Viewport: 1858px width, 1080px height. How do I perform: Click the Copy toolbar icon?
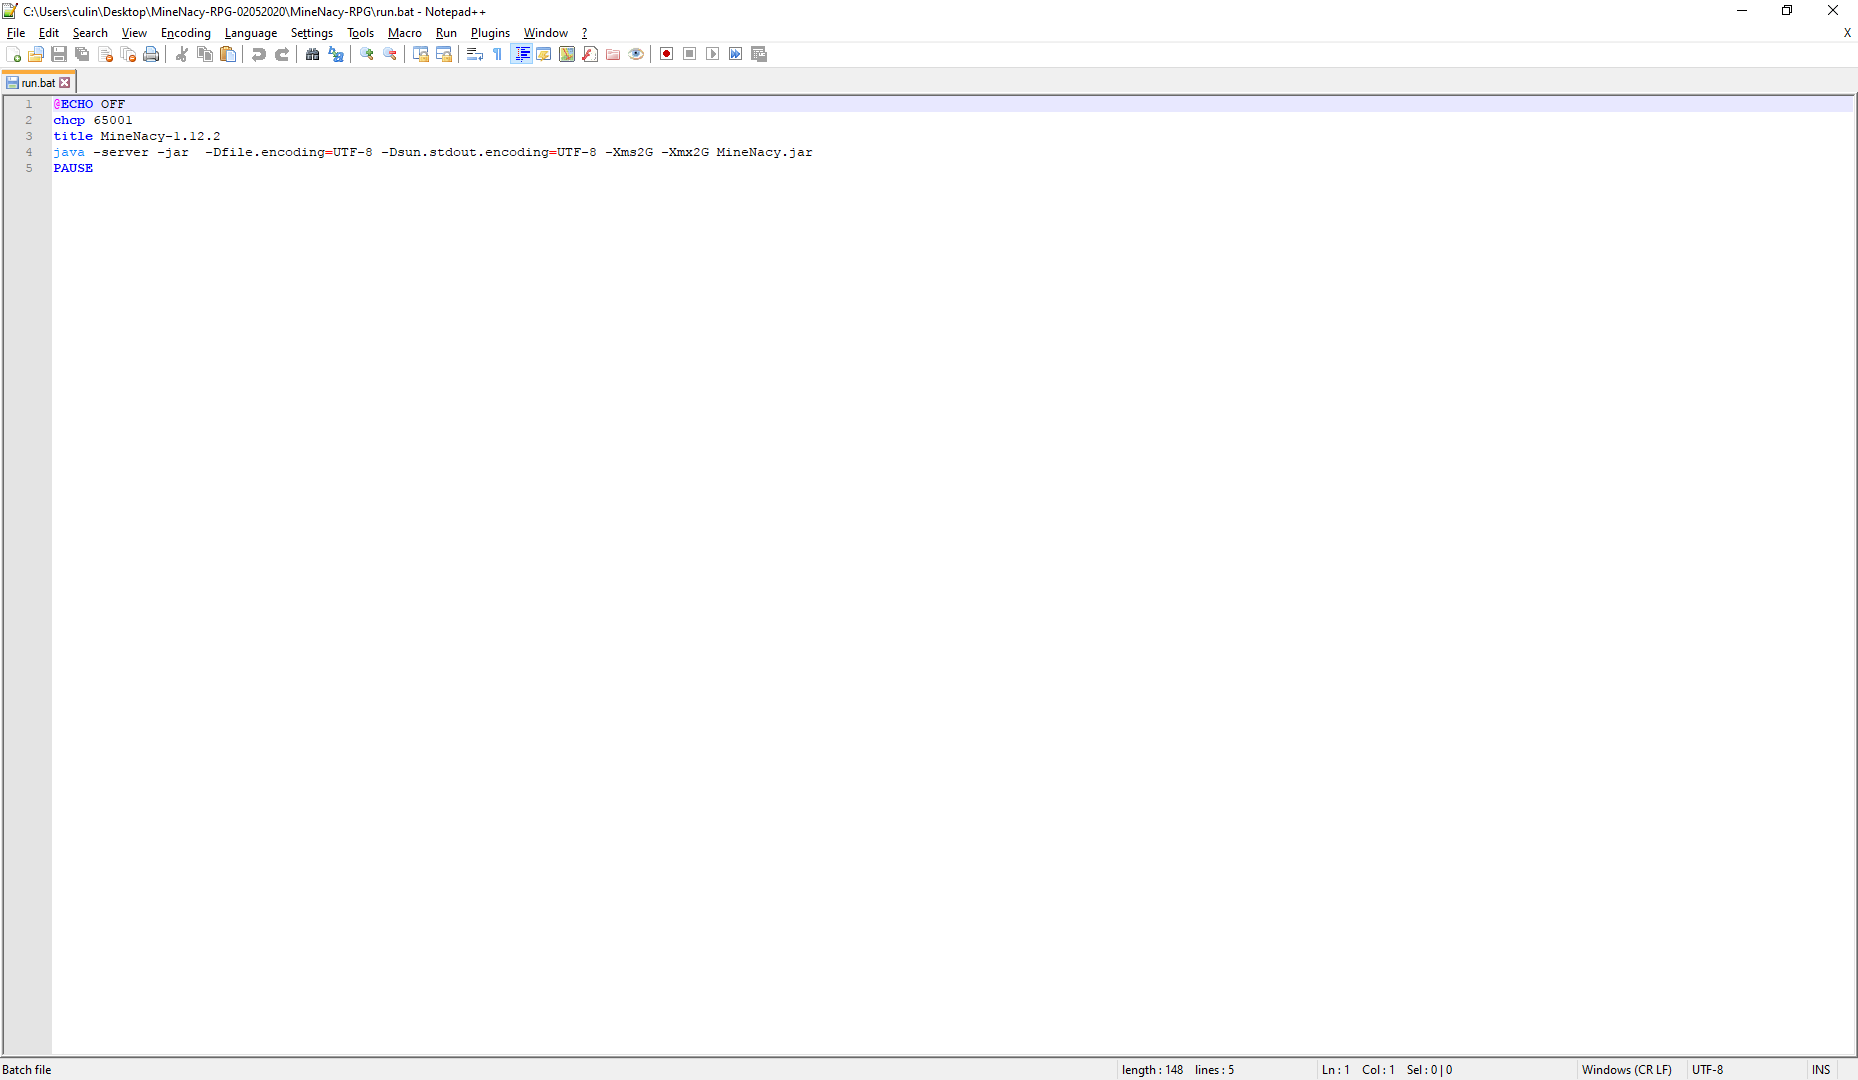(x=205, y=54)
